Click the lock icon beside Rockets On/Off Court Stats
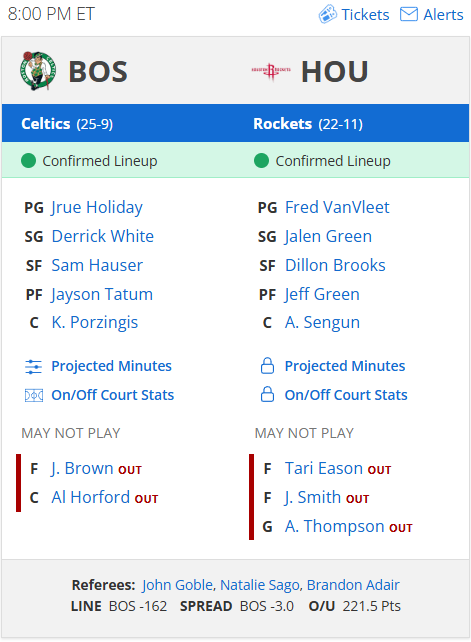 267,395
